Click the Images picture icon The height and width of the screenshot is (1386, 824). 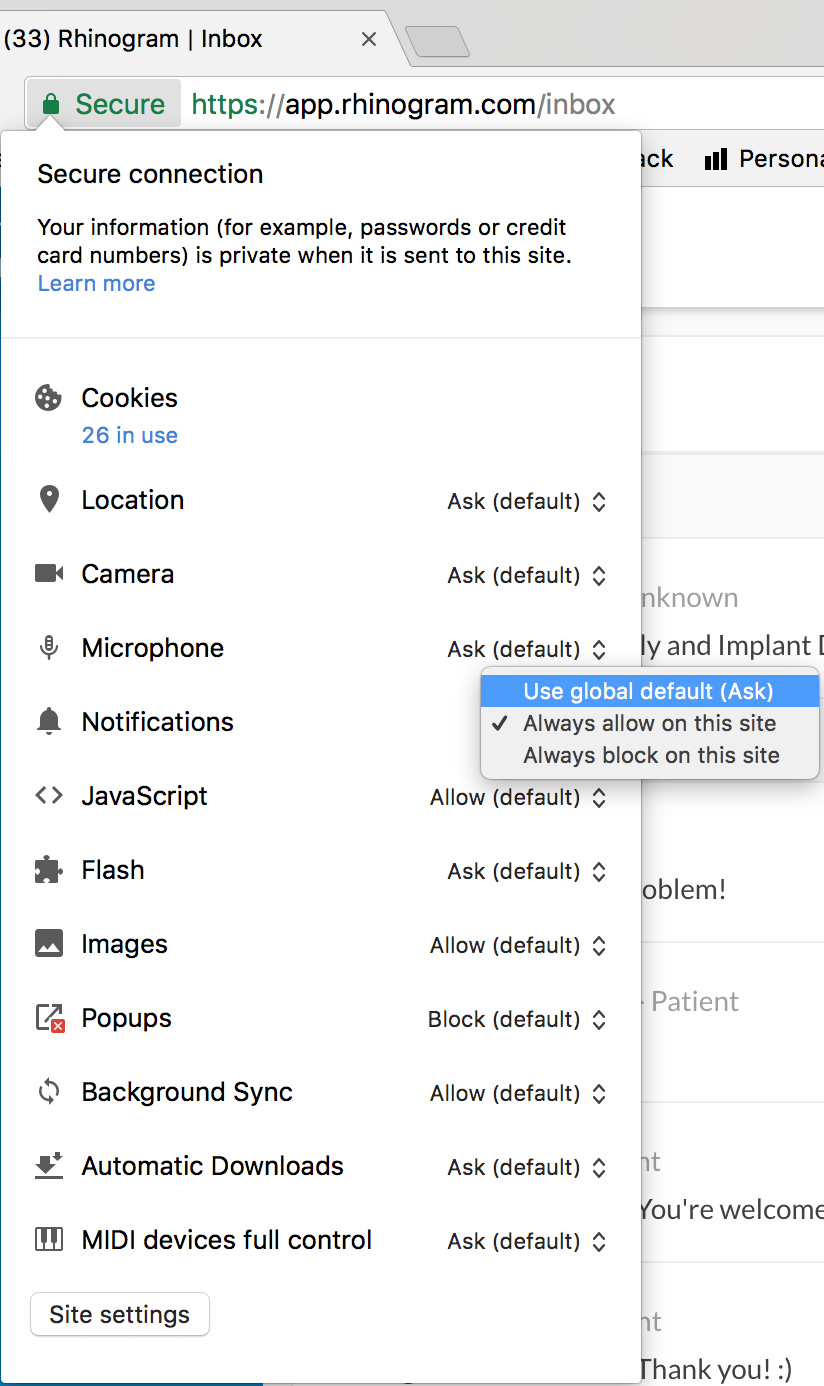click(x=48, y=944)
